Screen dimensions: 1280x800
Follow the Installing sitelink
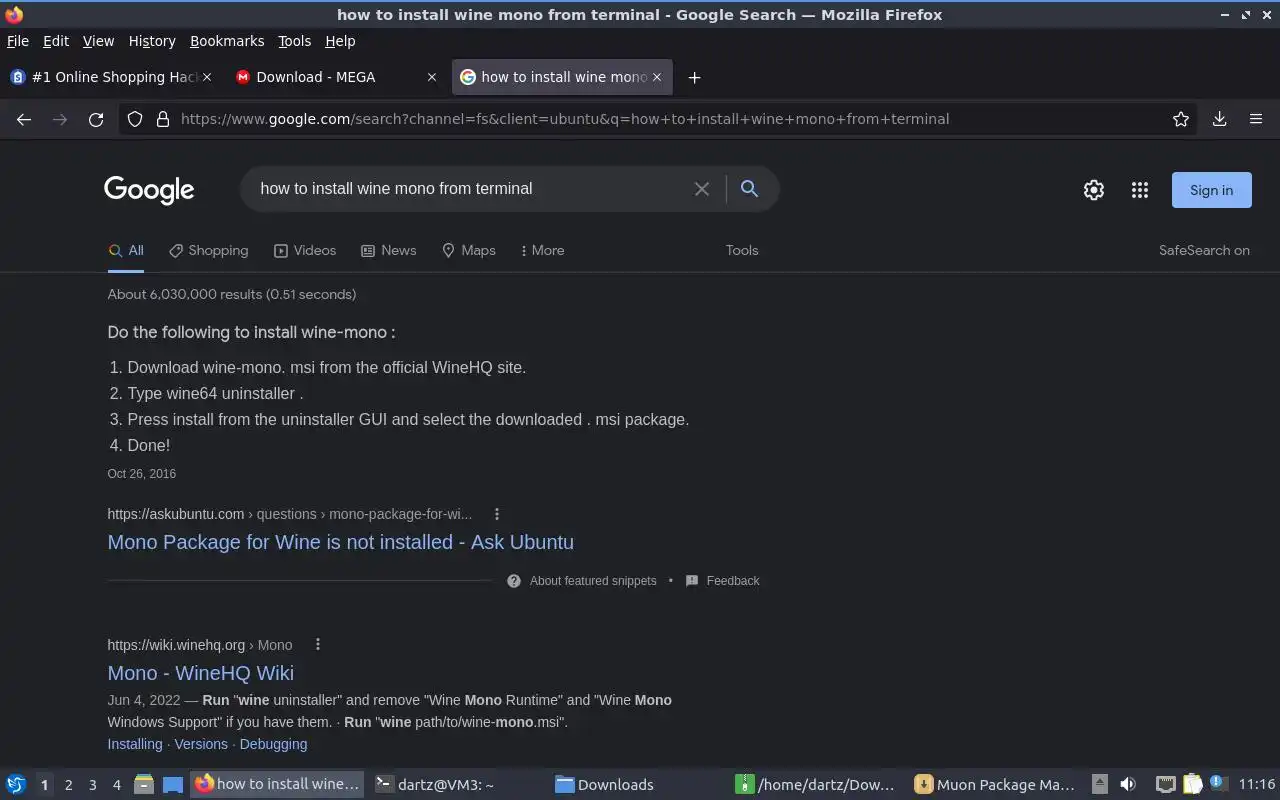tap(135, 744)
